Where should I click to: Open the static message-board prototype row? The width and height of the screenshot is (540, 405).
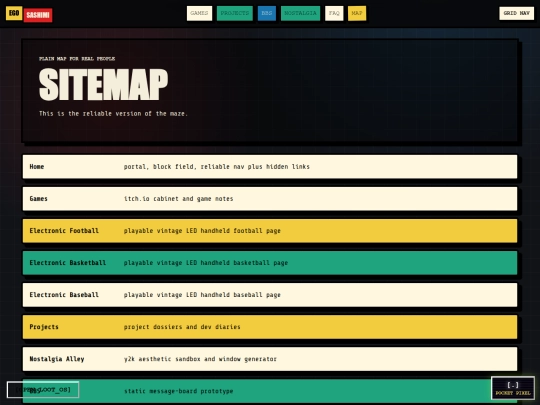point(270,391)
